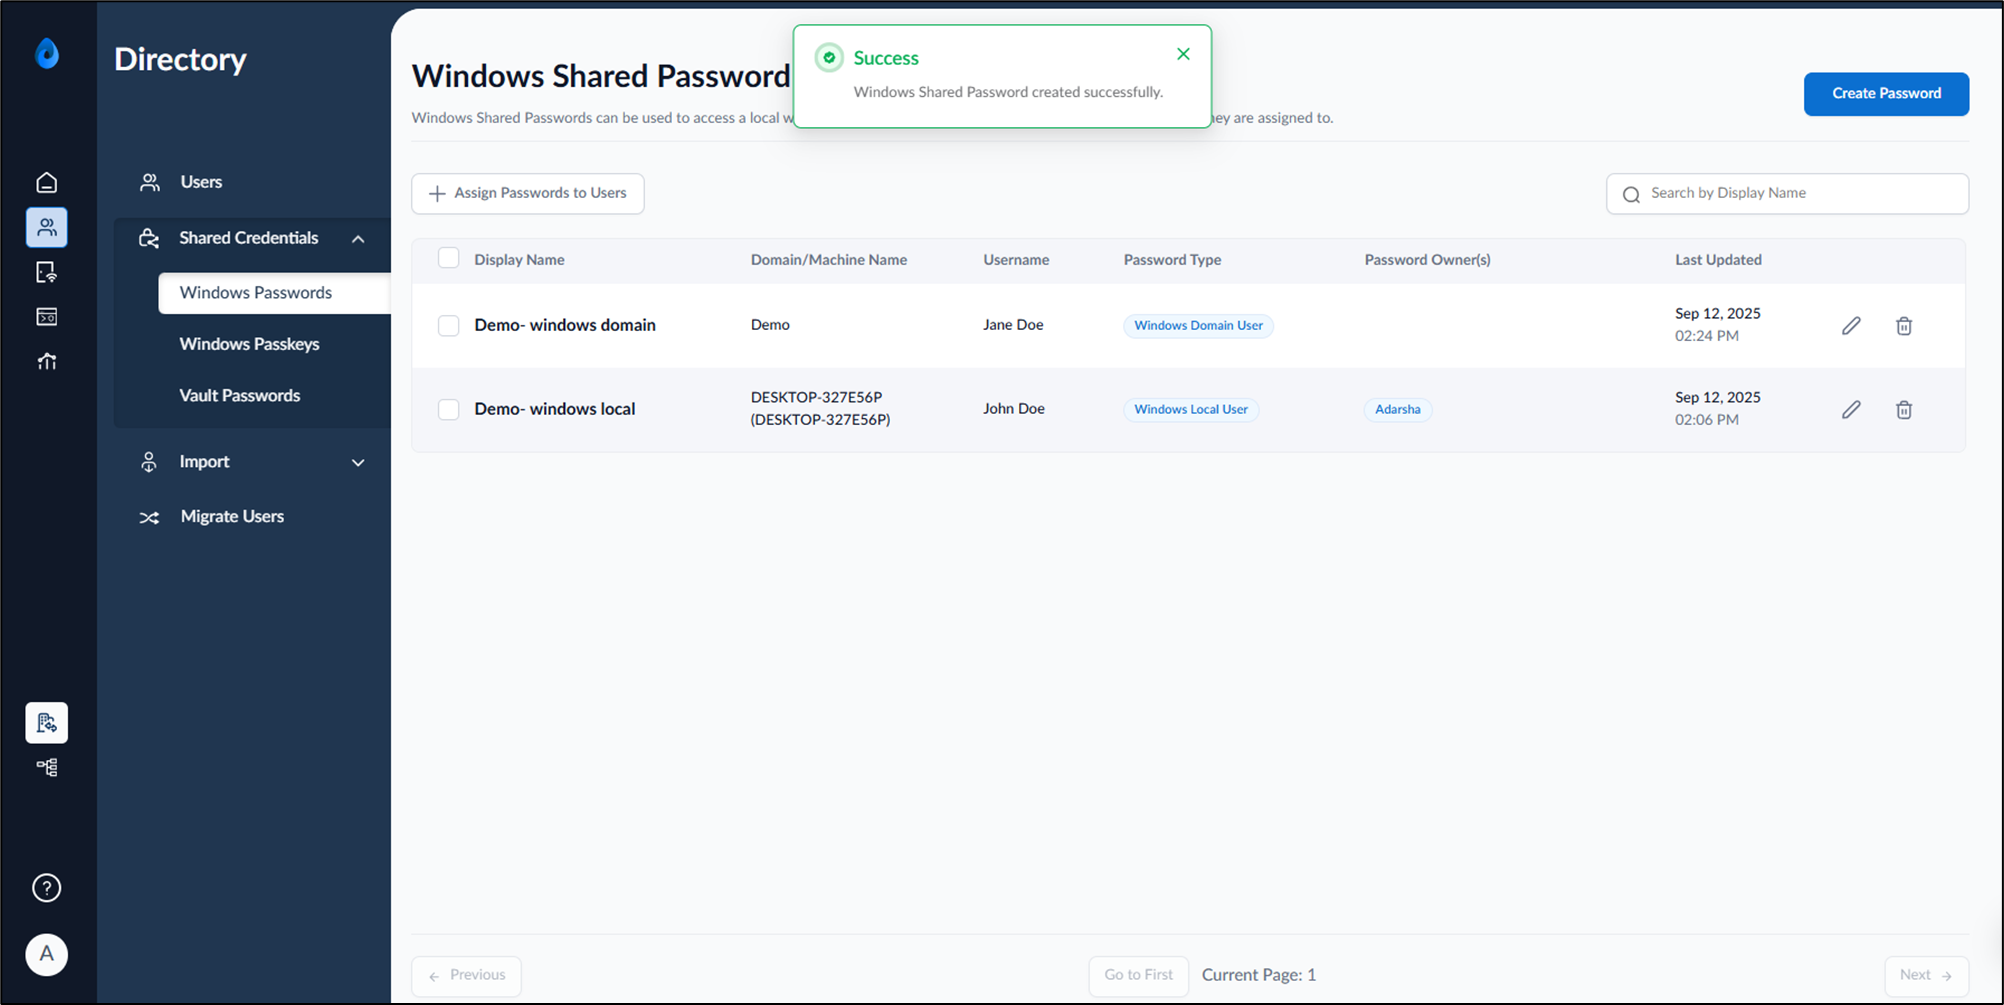Open the home icon in left rail
2004x1005 pixels.
coord(46,182)
